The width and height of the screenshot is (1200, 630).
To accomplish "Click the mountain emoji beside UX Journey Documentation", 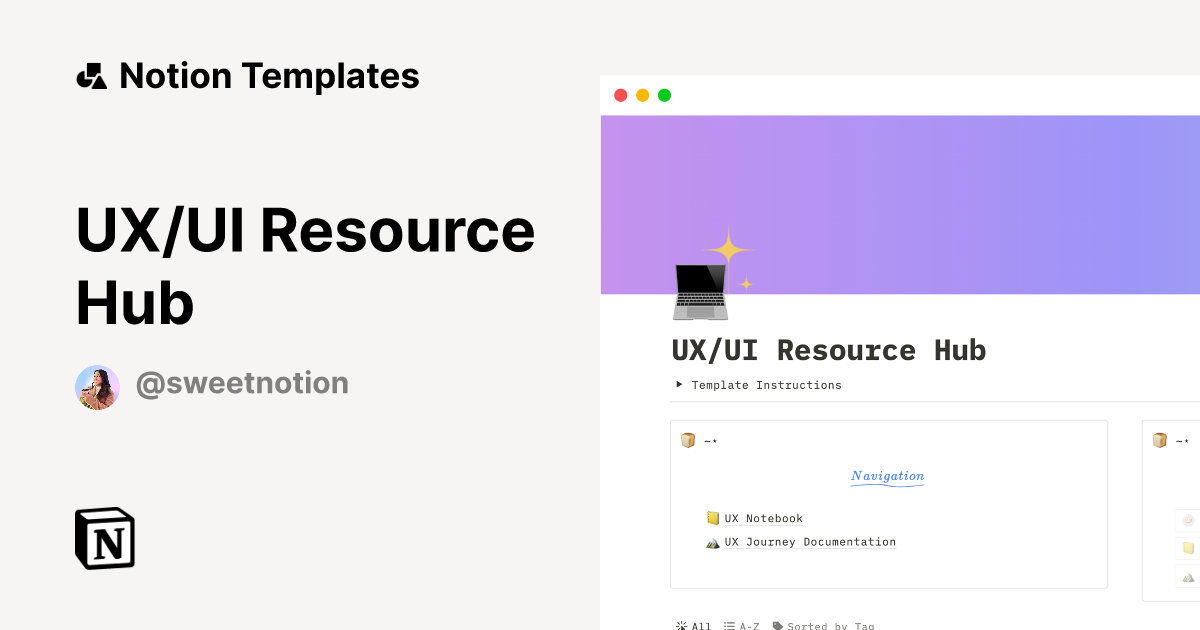I will [712, 541].
